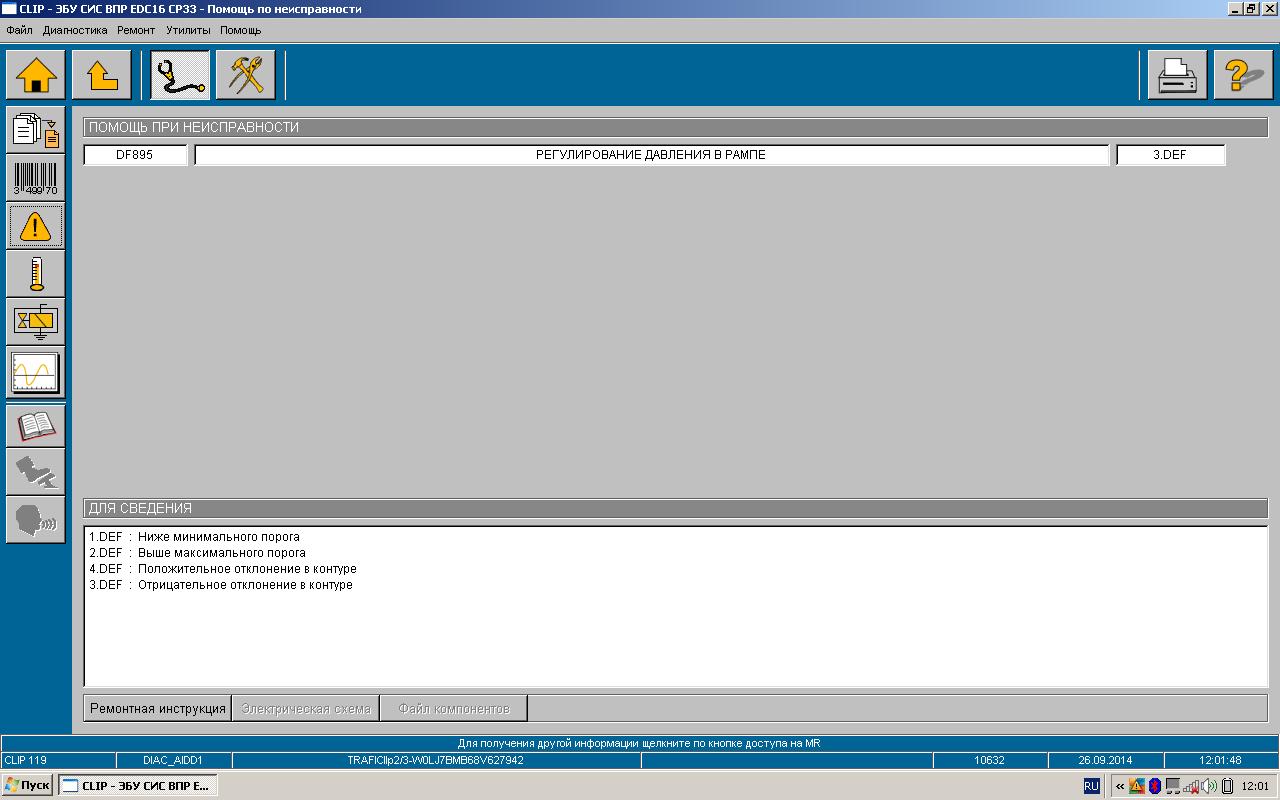This screenshot has width=1280, height=800.
Task: Select the DF895 fault code field
Action: tap(135, 155)
